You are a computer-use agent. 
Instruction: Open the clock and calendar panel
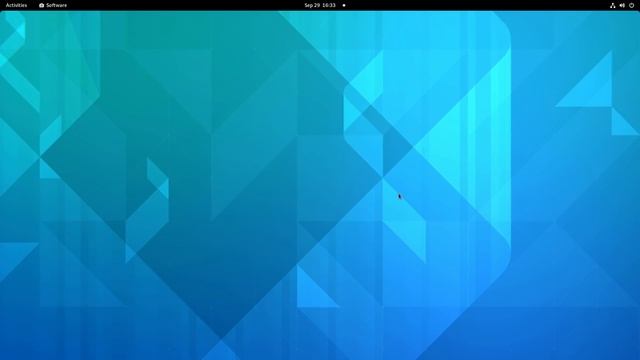click(320, 5)
